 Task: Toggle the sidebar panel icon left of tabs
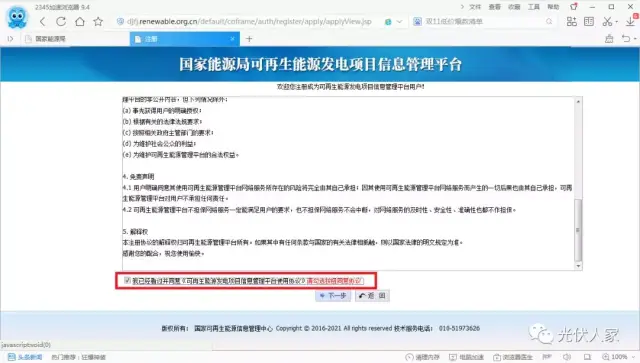pos(10,39)
